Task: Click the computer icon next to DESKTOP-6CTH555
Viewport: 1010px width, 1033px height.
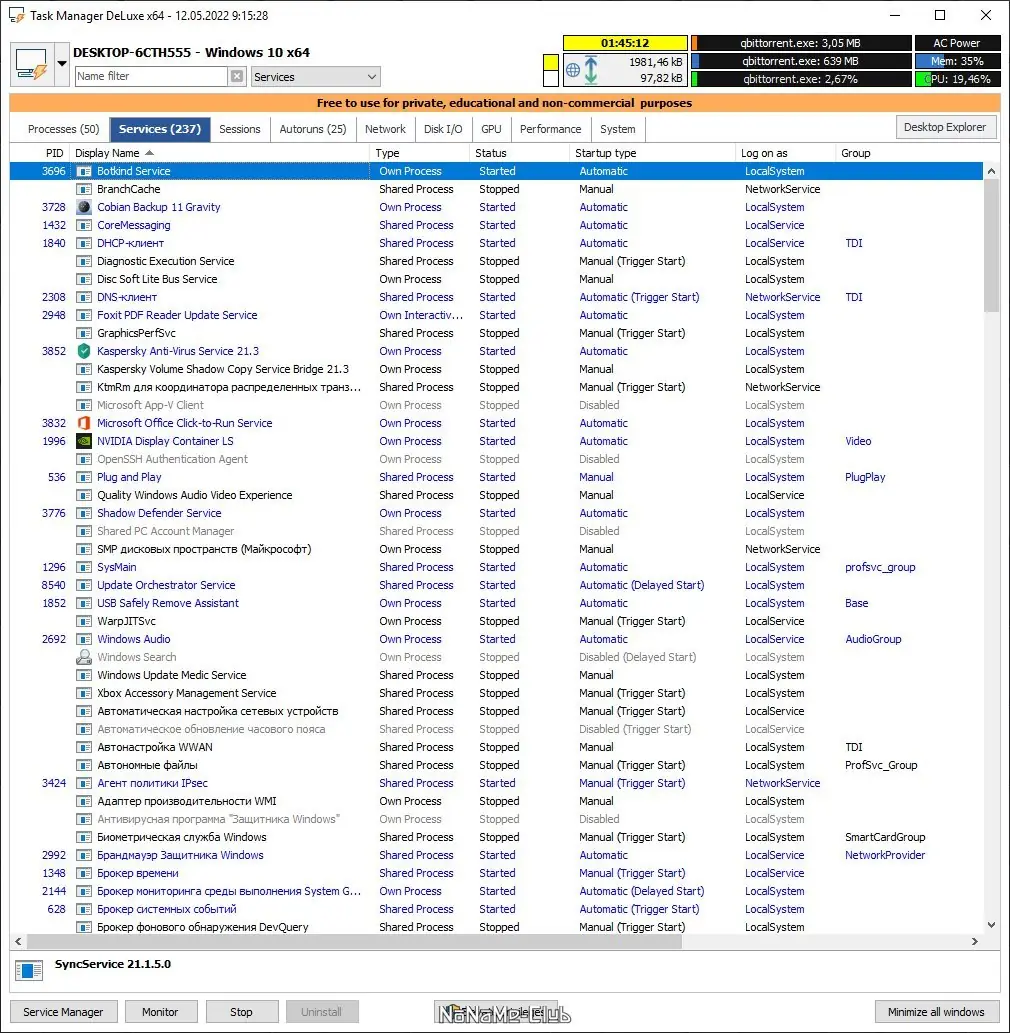Action: coord(32,64)
